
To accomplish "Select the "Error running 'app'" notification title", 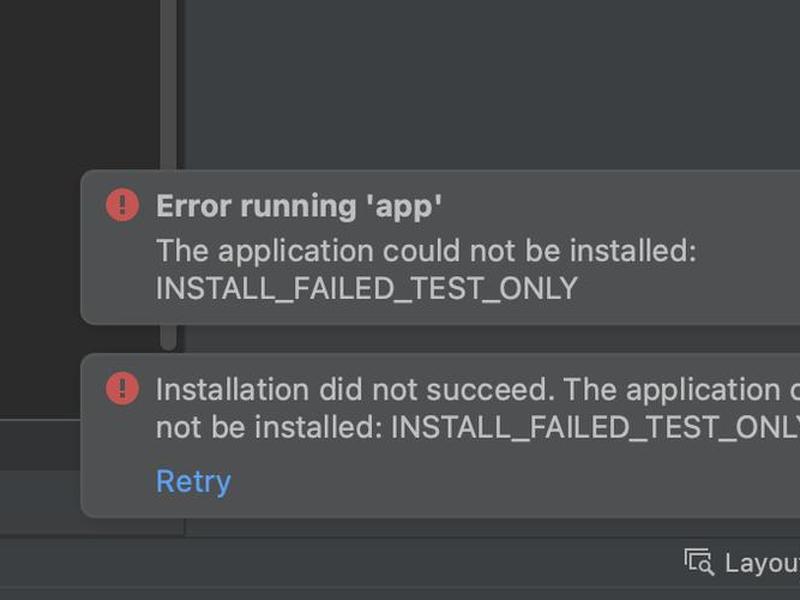I will 299,206.
